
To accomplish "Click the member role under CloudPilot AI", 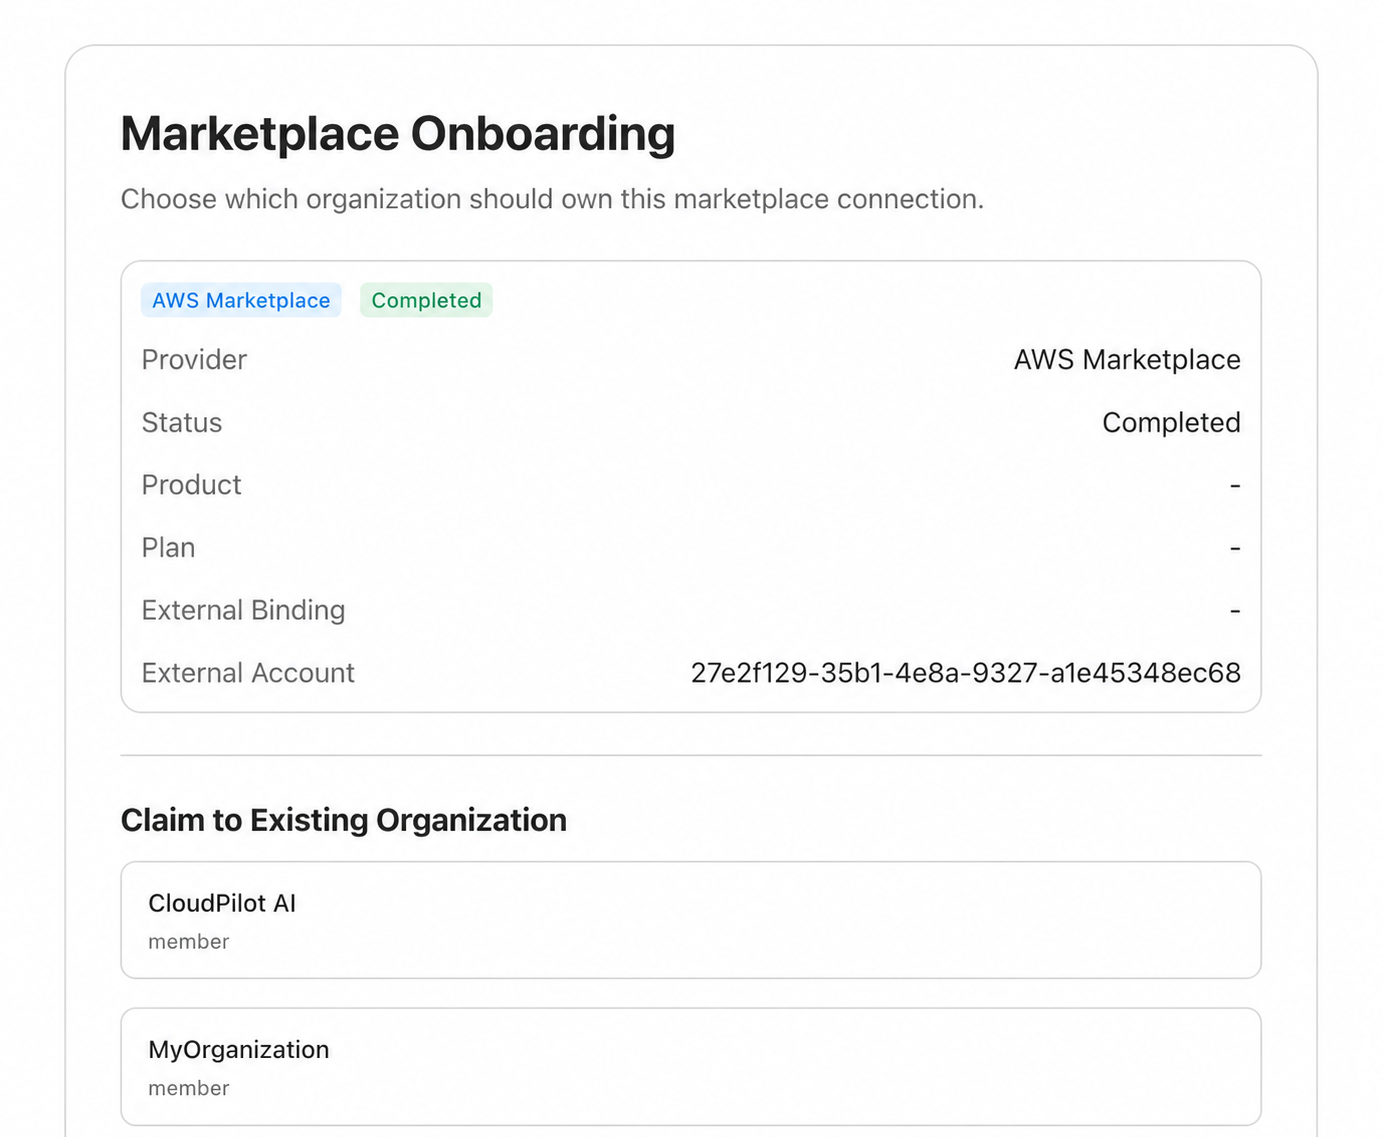I will coord(189,942).
